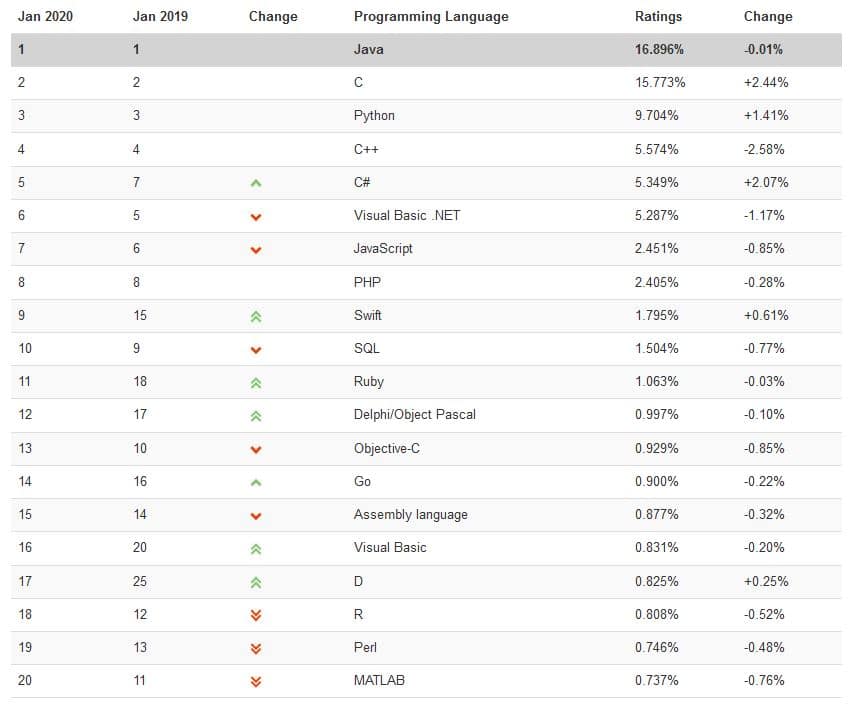Viewport: 853px width, 706px height.
Task: Click the double down arrow beside MATLAB
Action: pyautogui.click(x=256, y=682)
